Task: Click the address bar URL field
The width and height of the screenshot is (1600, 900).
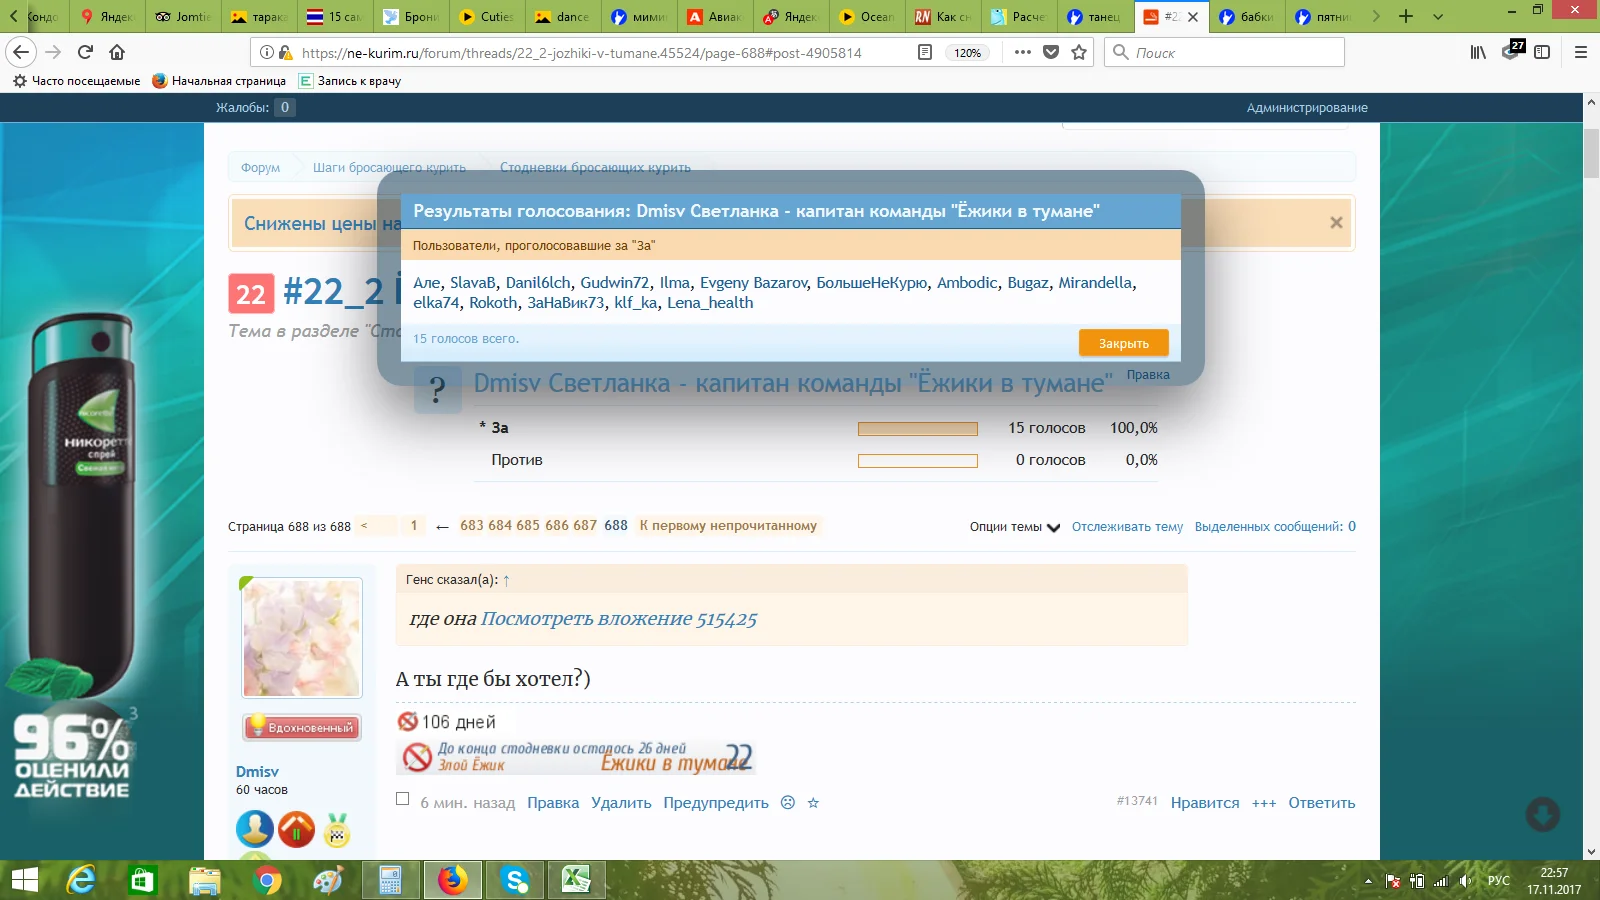Action: (x=580, y=52)
